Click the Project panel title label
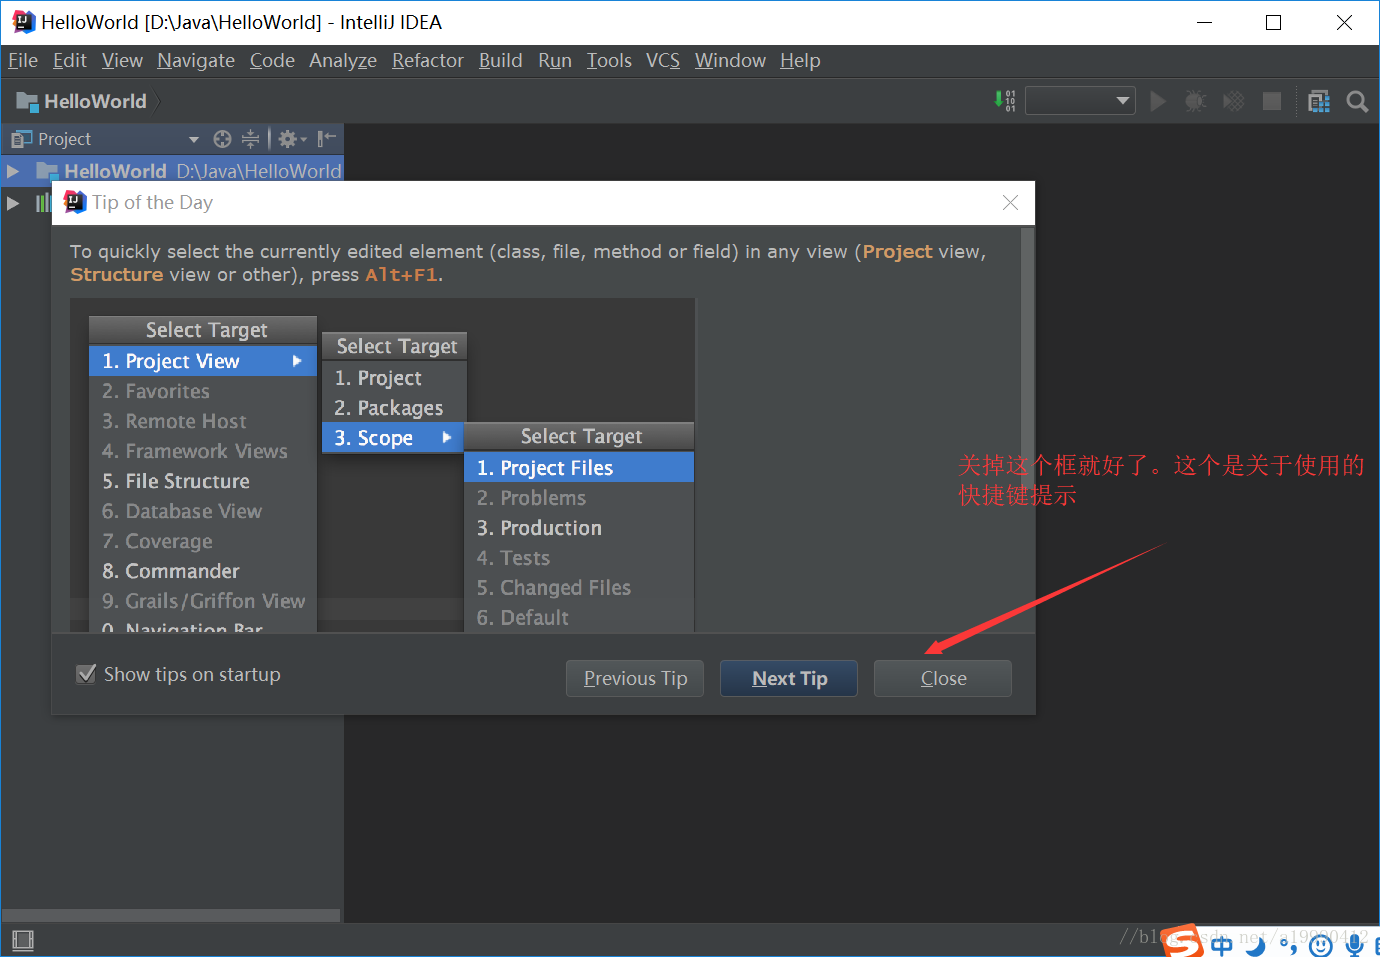The width and height of the screenshot is (1380, 957). point(64,139)
